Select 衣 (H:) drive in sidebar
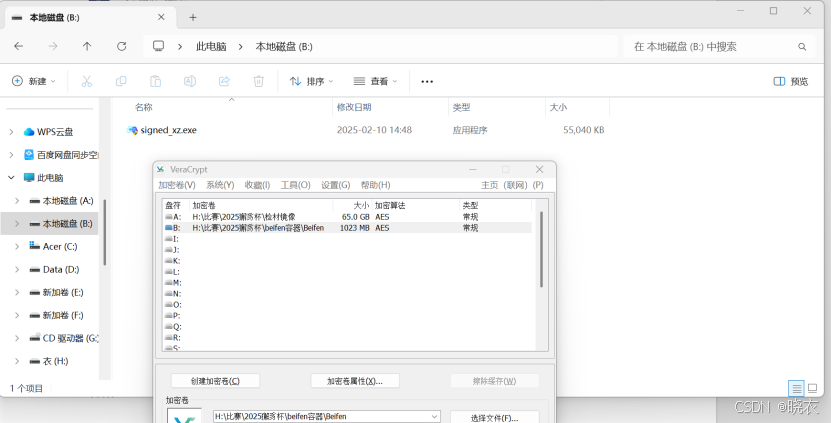Viewport: 831px width, 423px height. tap(56, 361)
